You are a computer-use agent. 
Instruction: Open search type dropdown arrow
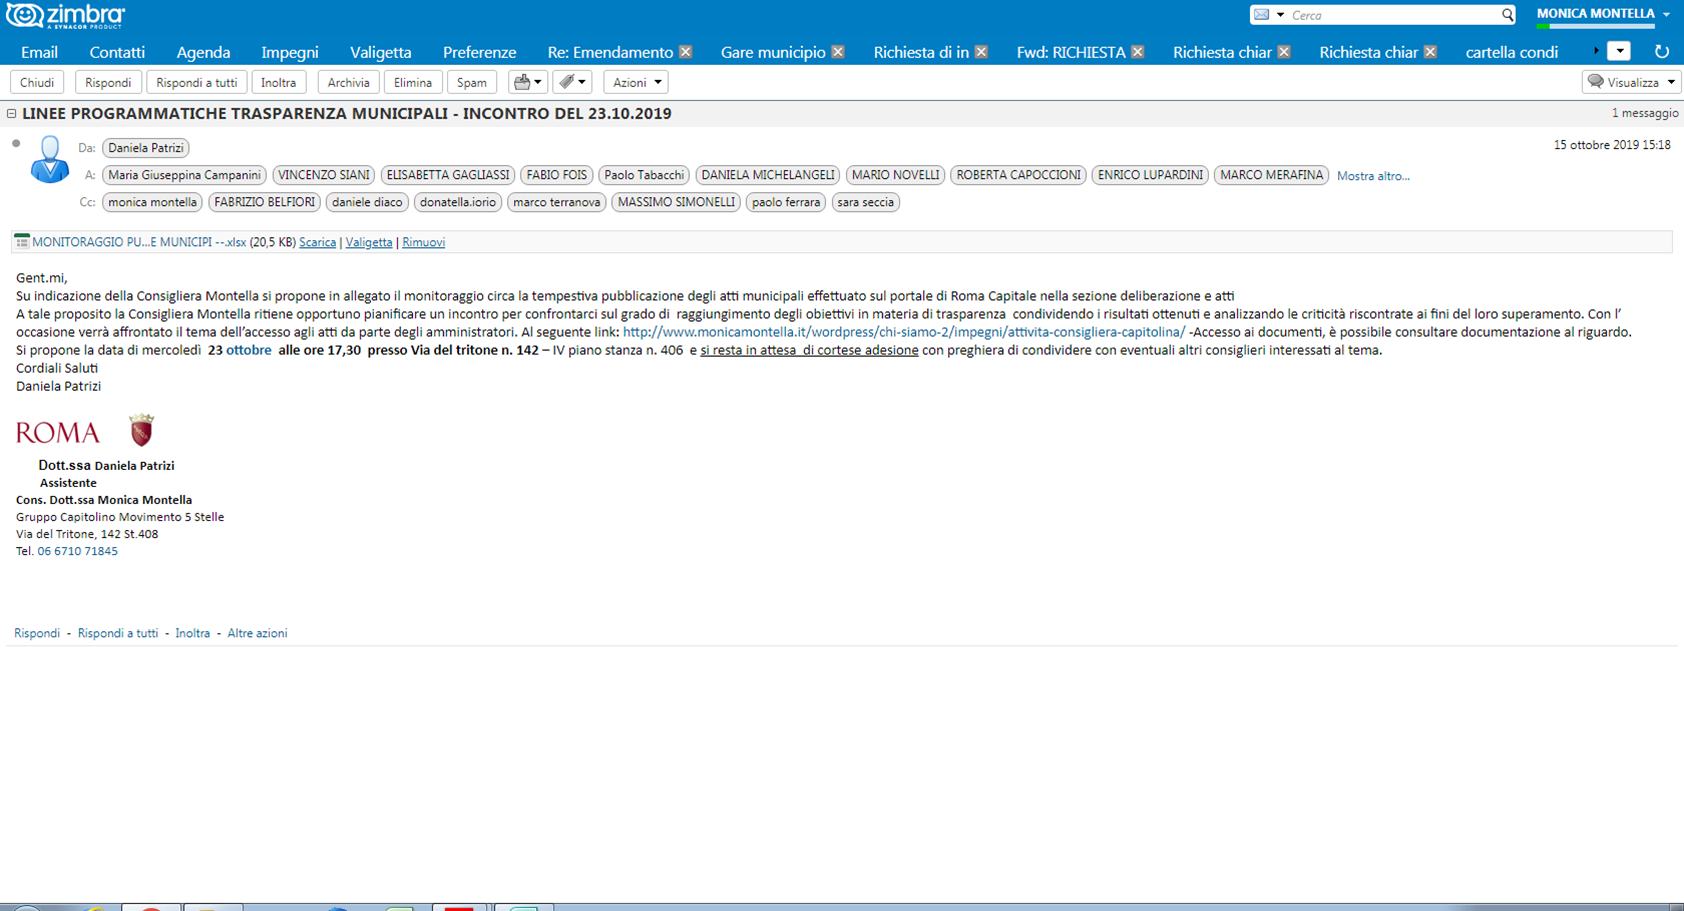(x=1280, y=15)
